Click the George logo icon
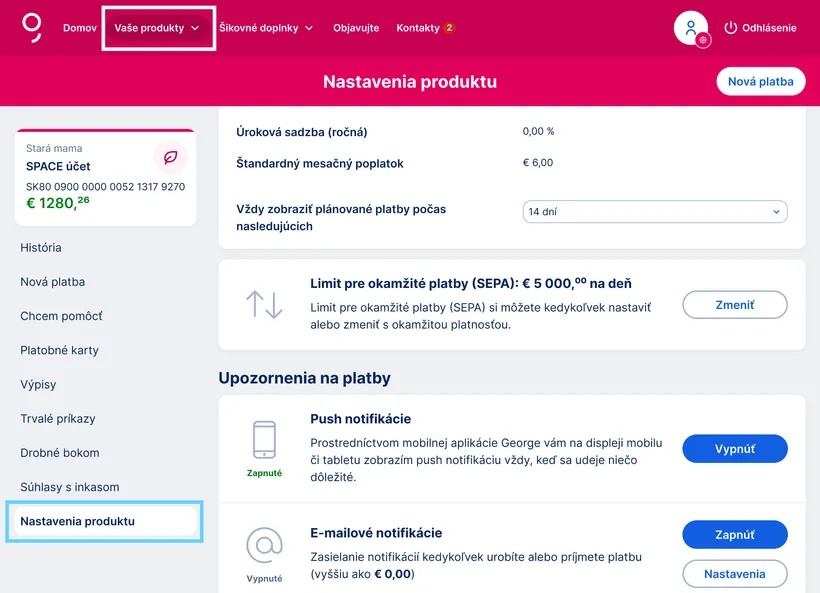Screen dimensions: 820x593 coord(32,27)
